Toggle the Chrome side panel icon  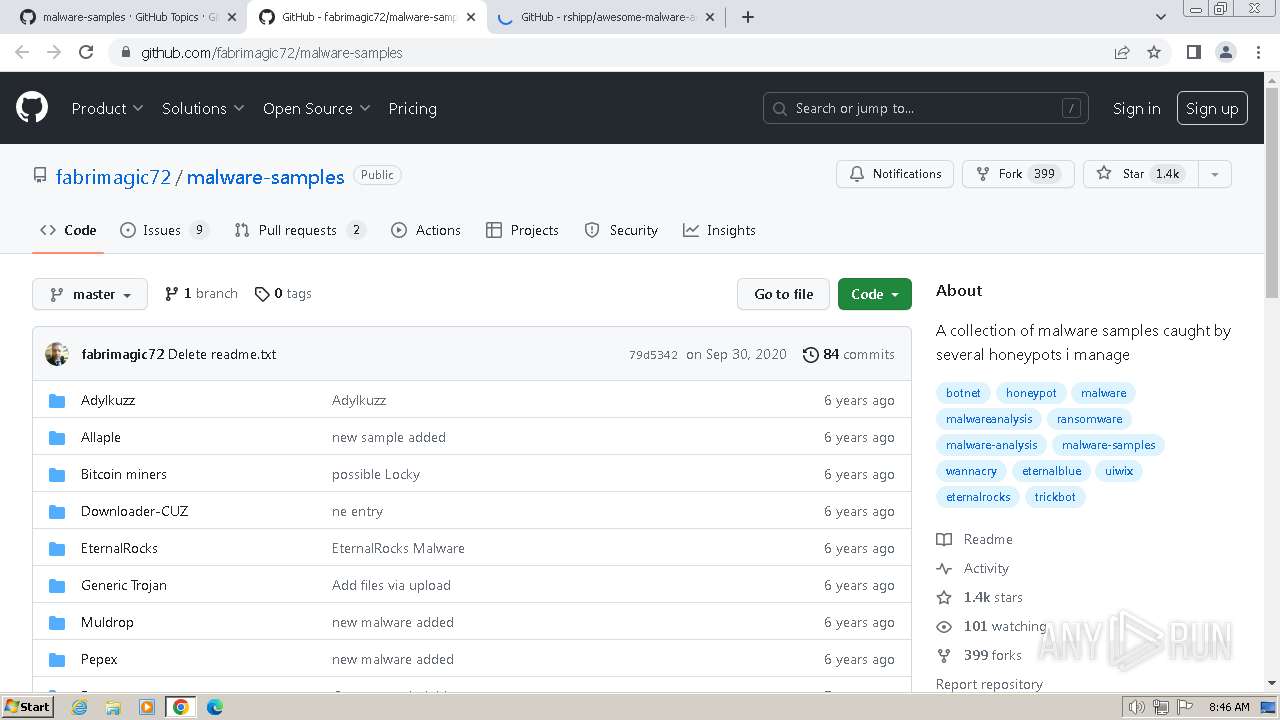tap(1193, 52)
